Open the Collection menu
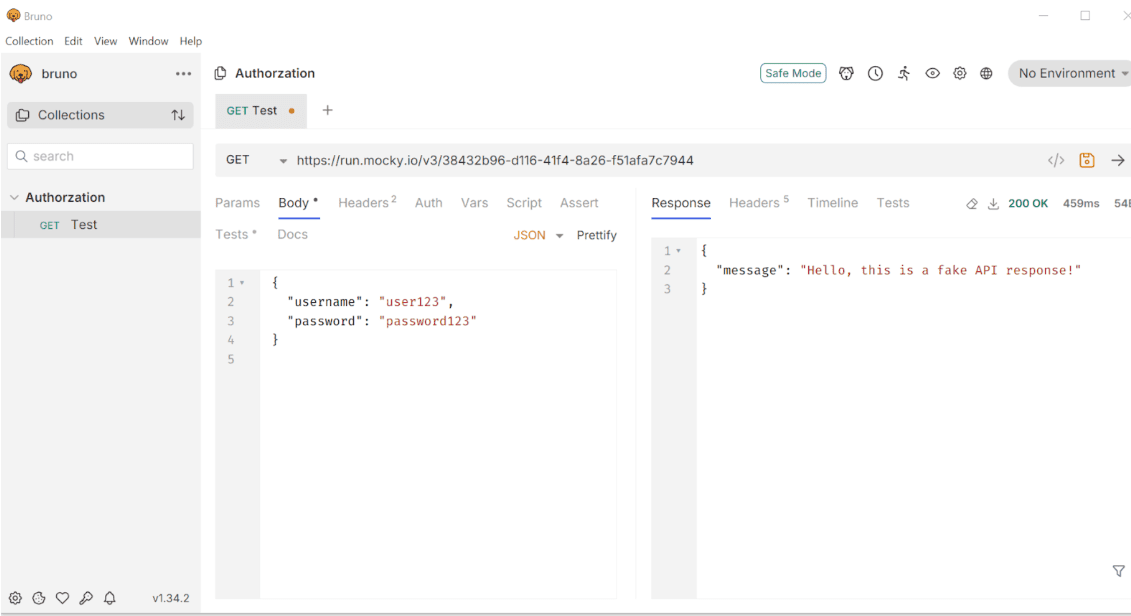 coord(29,41)
